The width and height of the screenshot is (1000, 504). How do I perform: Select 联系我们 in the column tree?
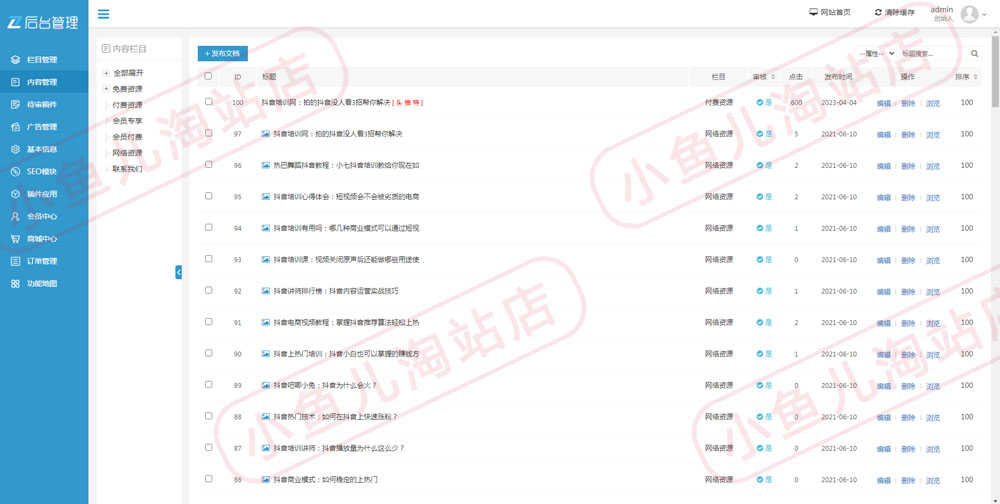(128, 169)
